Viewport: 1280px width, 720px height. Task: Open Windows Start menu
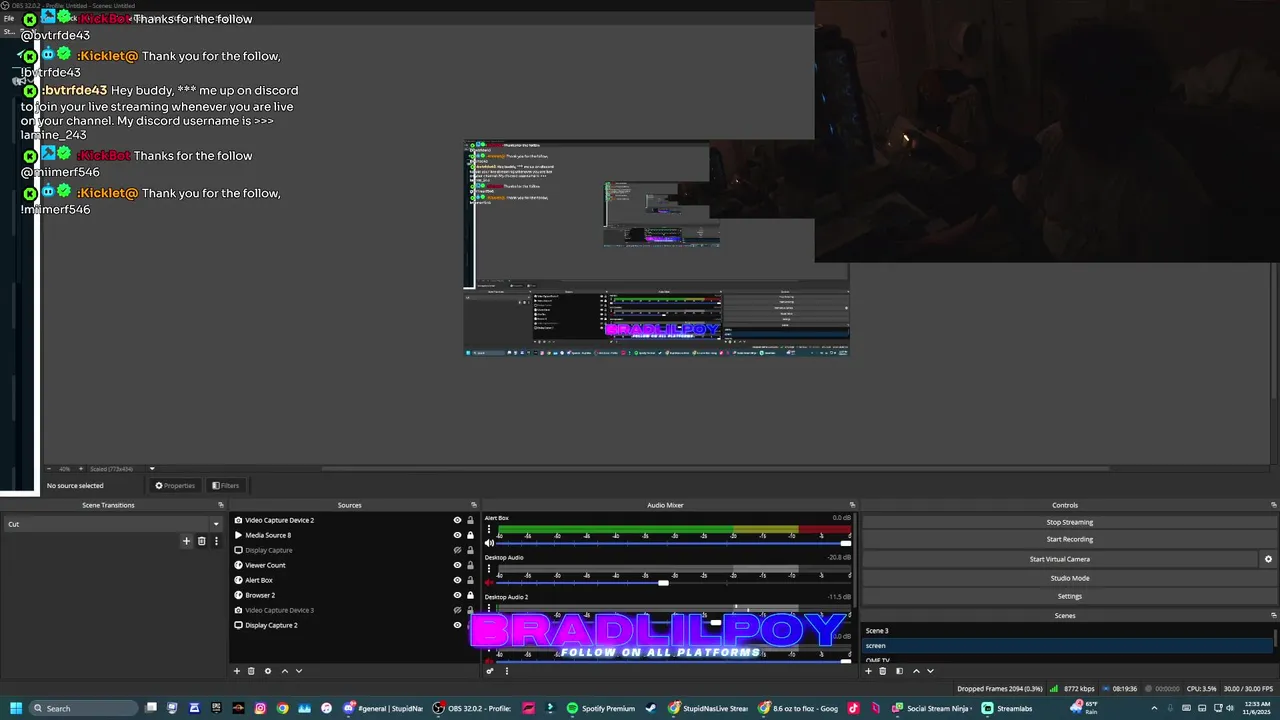click(x=15, y=708)
